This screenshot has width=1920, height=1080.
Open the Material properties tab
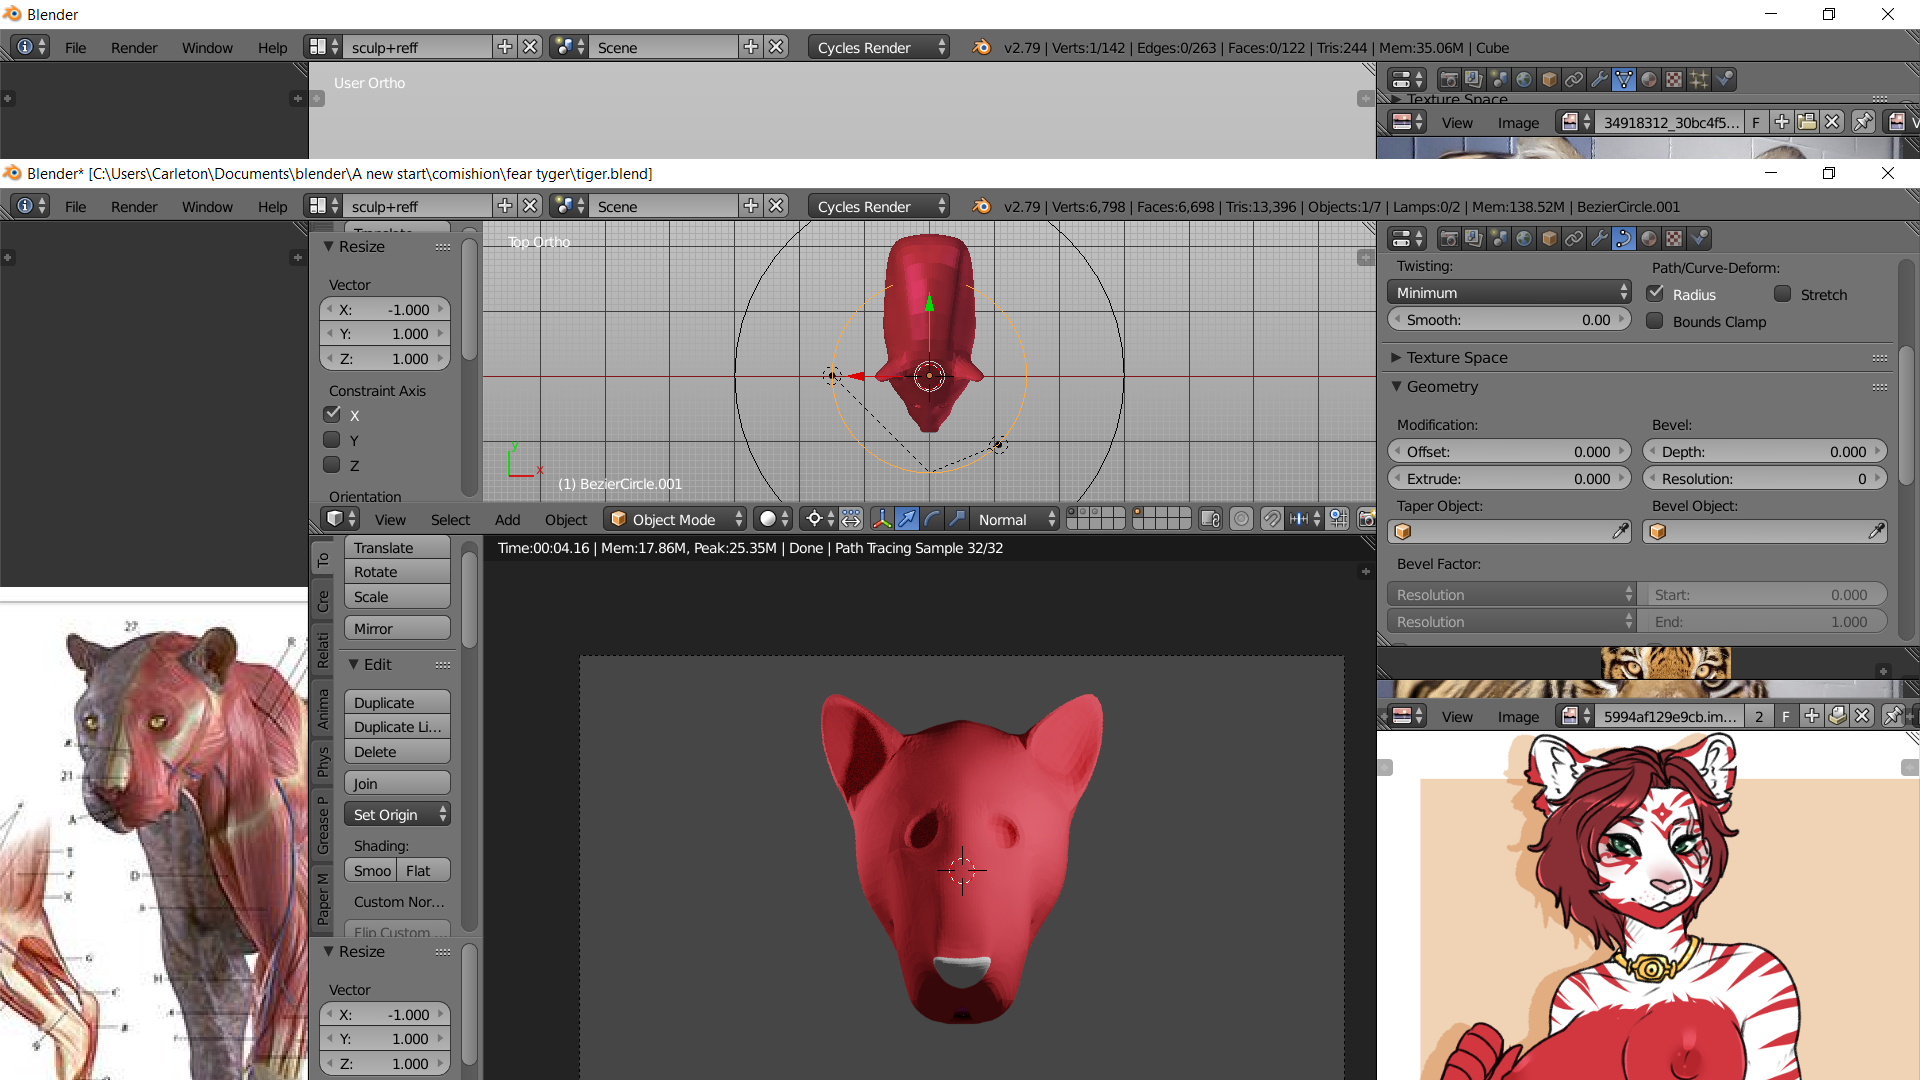[x=1649, y=238]
